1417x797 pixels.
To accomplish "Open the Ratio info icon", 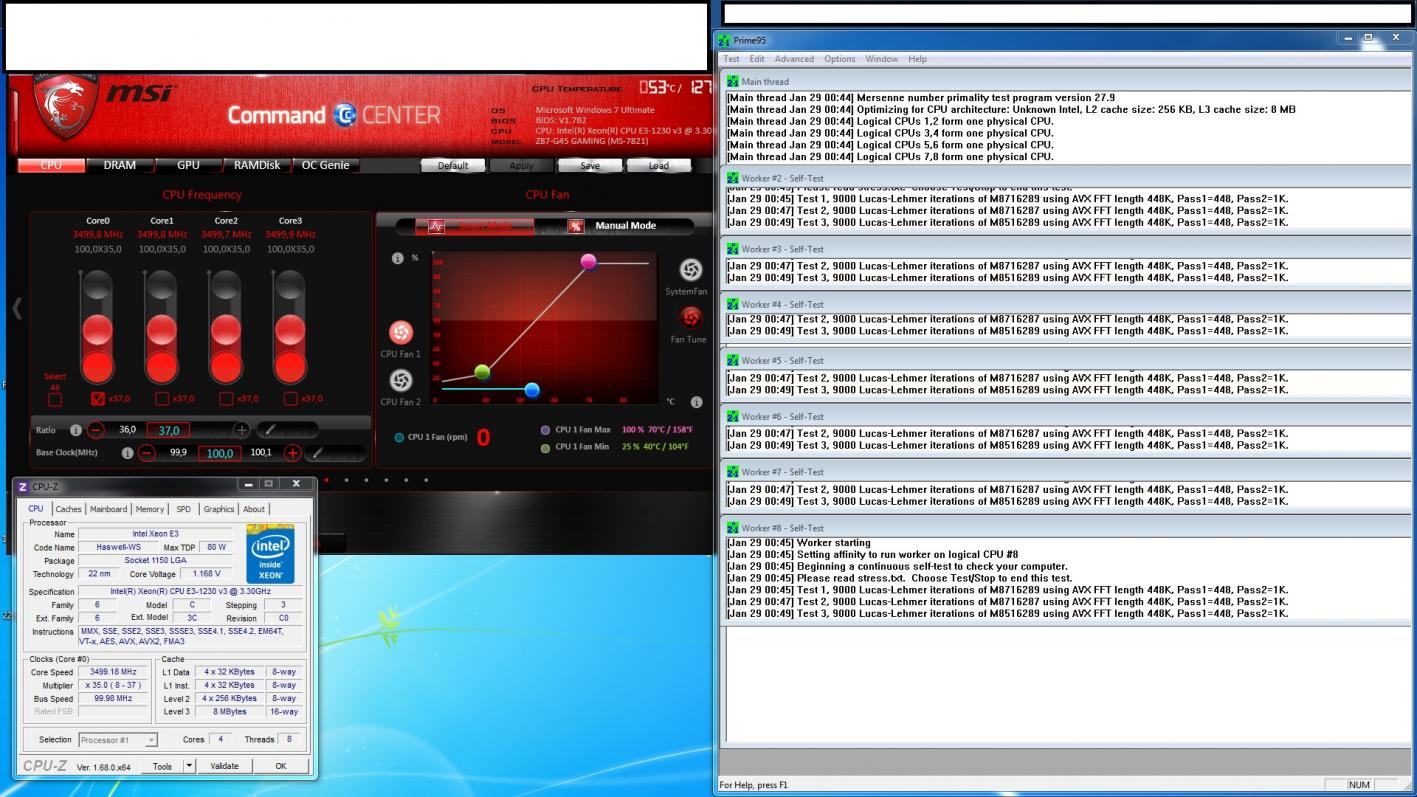I will point(76,430).
